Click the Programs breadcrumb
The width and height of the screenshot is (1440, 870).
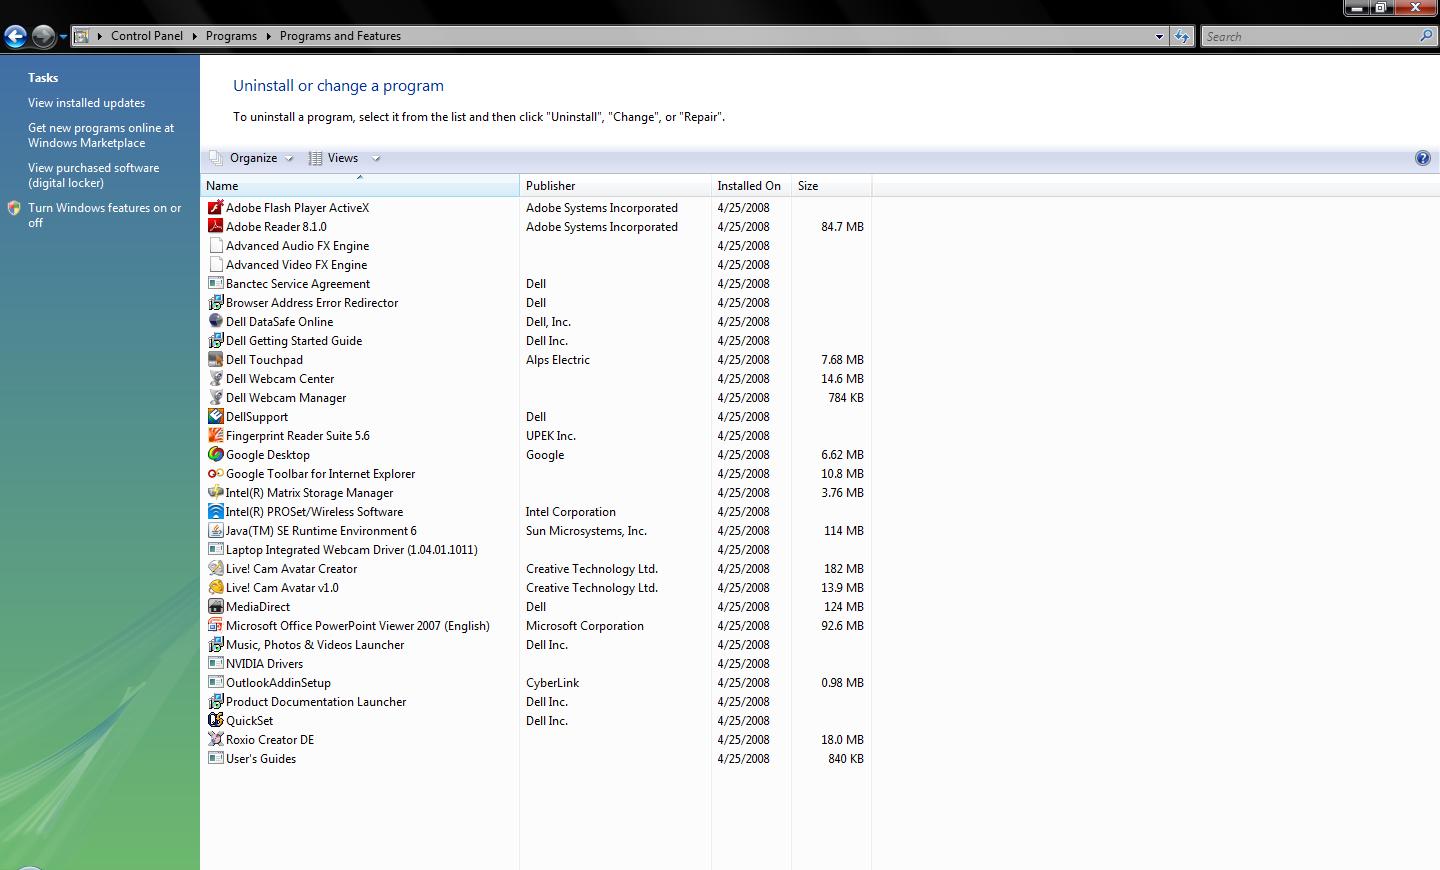click(231, 36)
